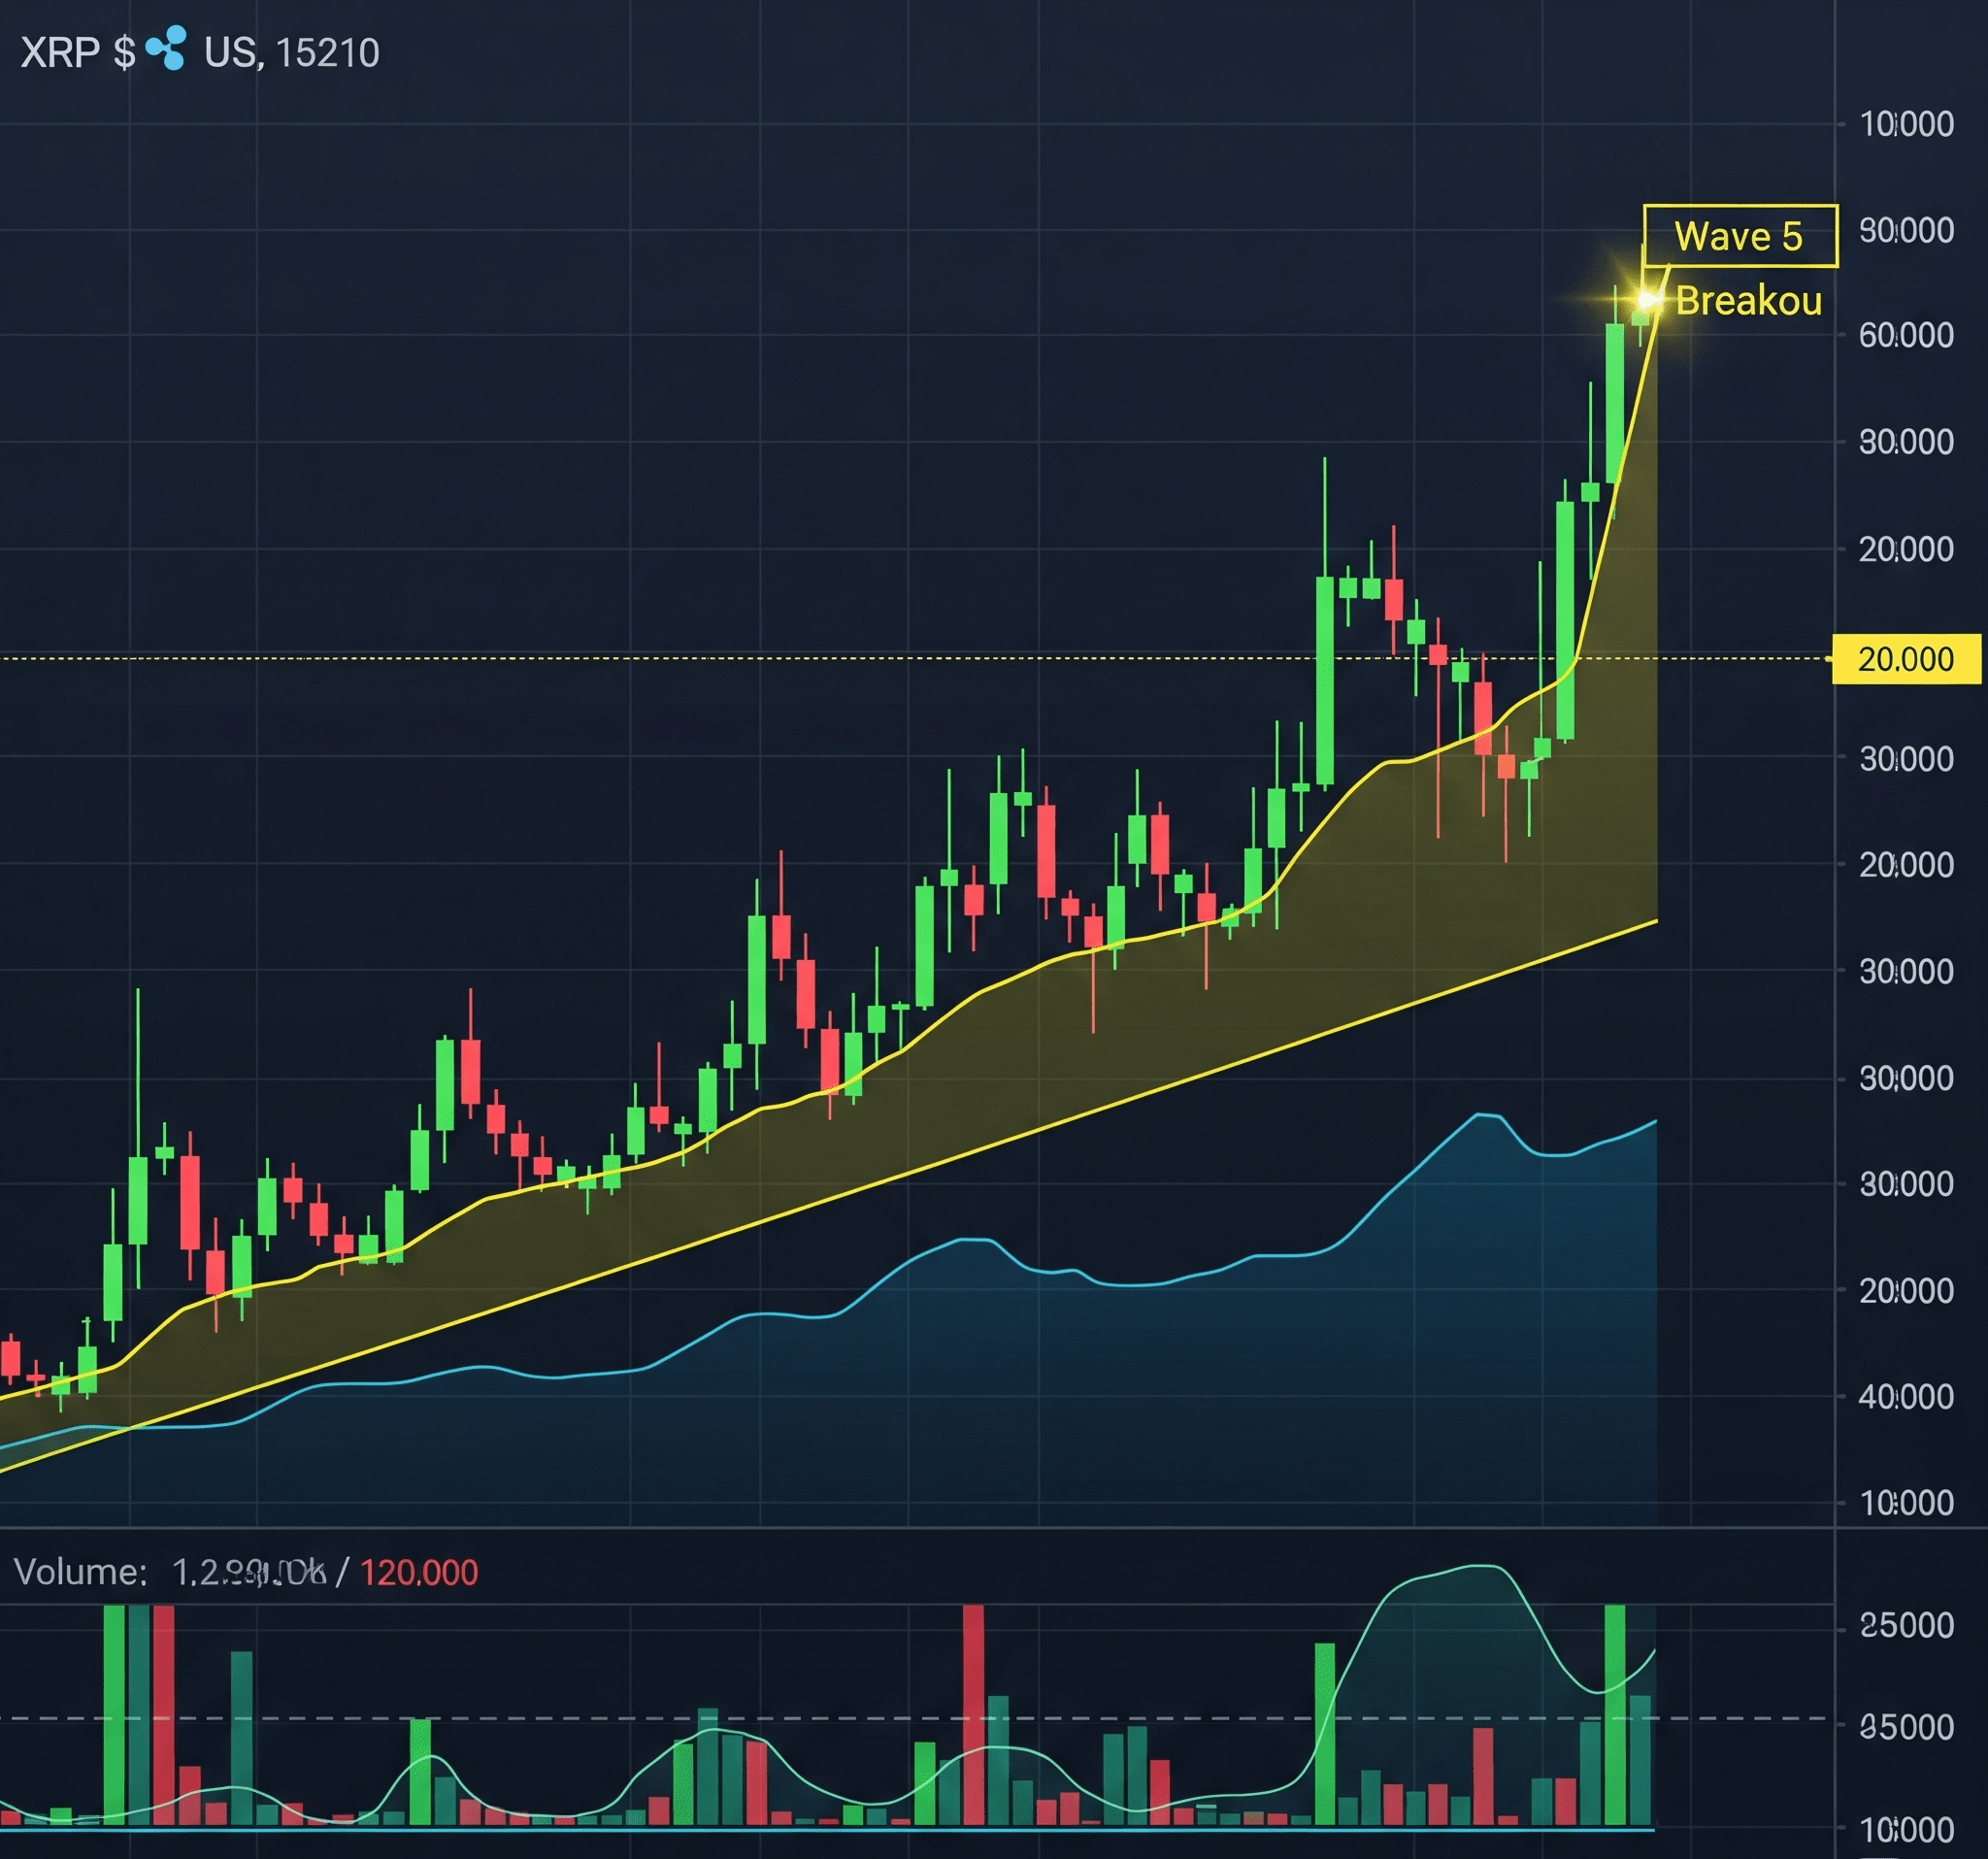This screenshot has height=1859, width=1988.
Task: Click the Volume indicator label
Action: tap(80, 1573)
